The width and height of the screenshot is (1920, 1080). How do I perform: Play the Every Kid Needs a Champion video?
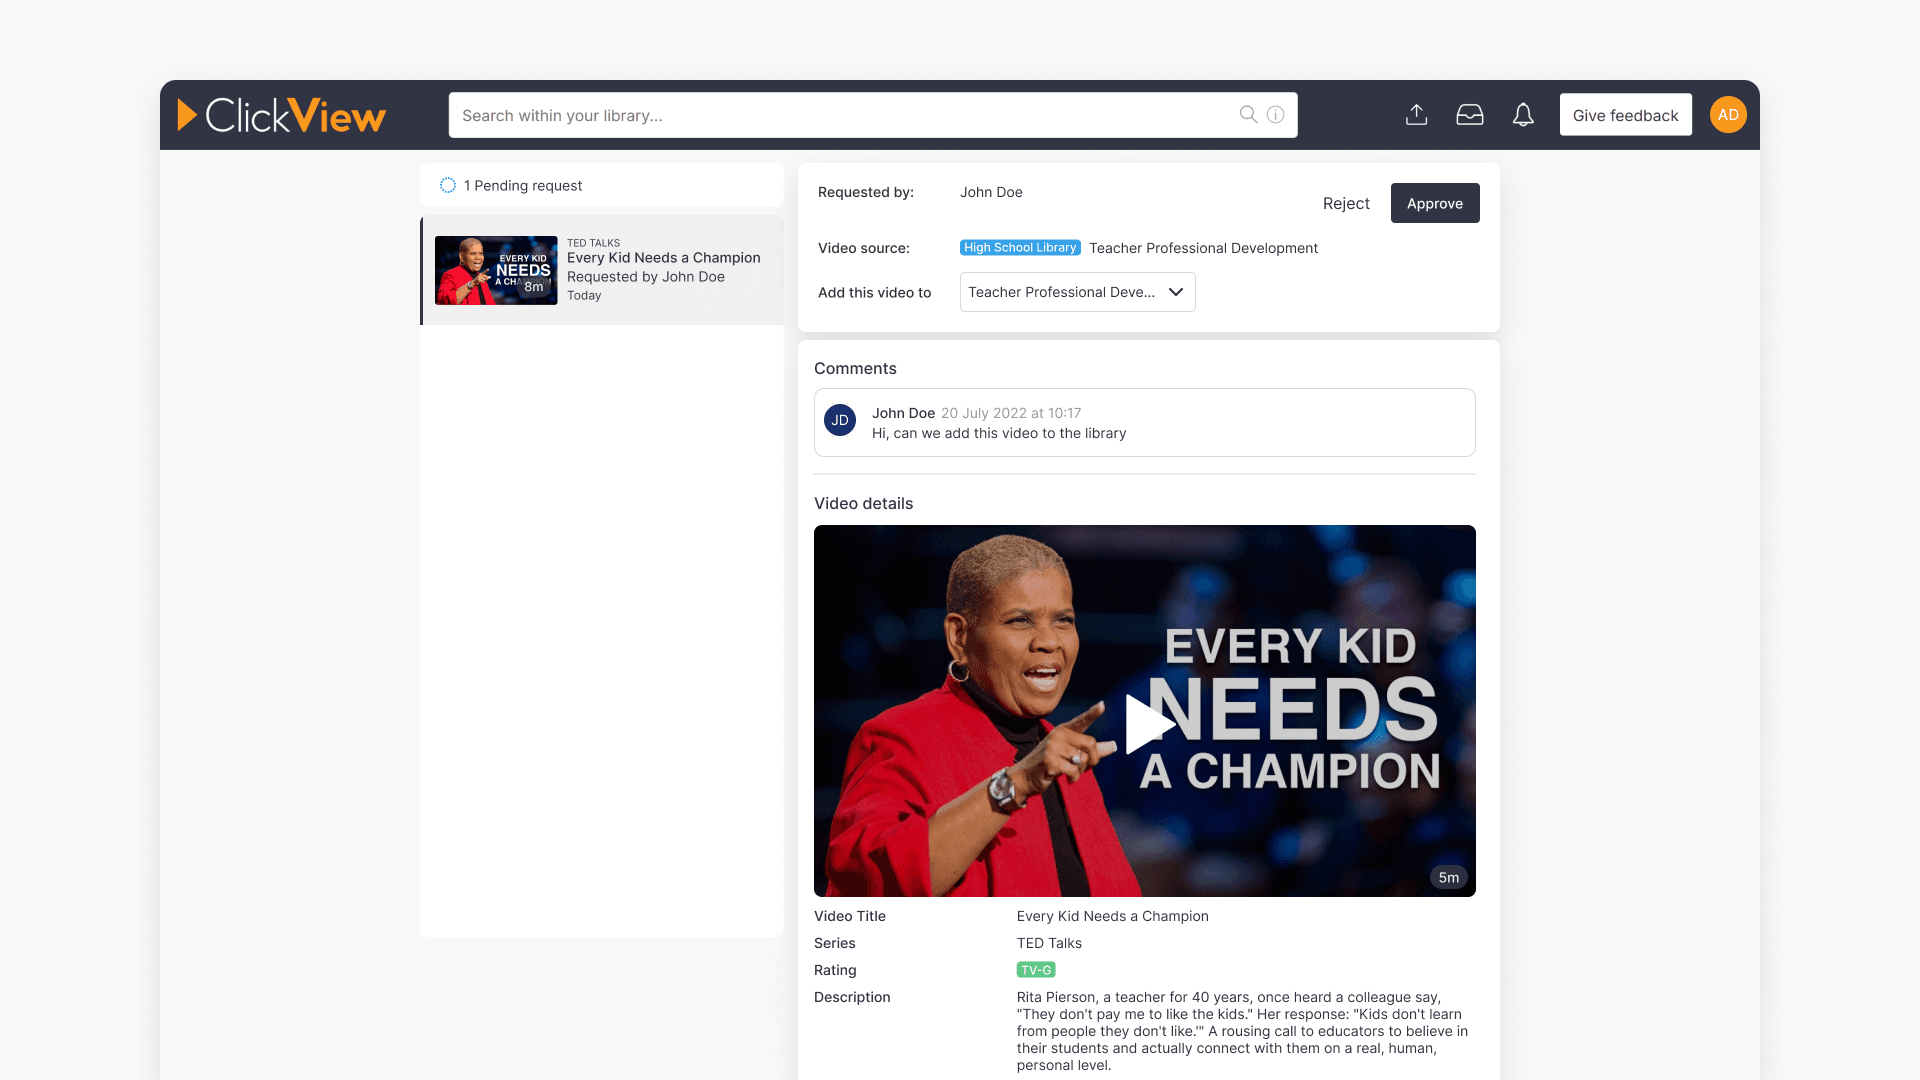coord(1150,723)
